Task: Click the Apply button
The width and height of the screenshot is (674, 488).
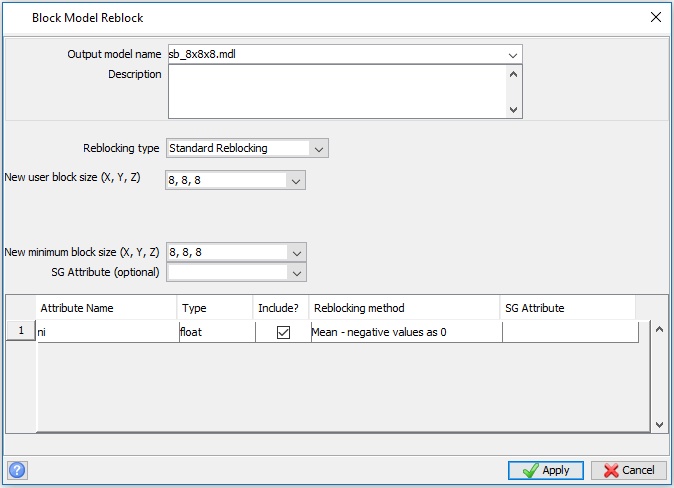Action: [546, 470]
